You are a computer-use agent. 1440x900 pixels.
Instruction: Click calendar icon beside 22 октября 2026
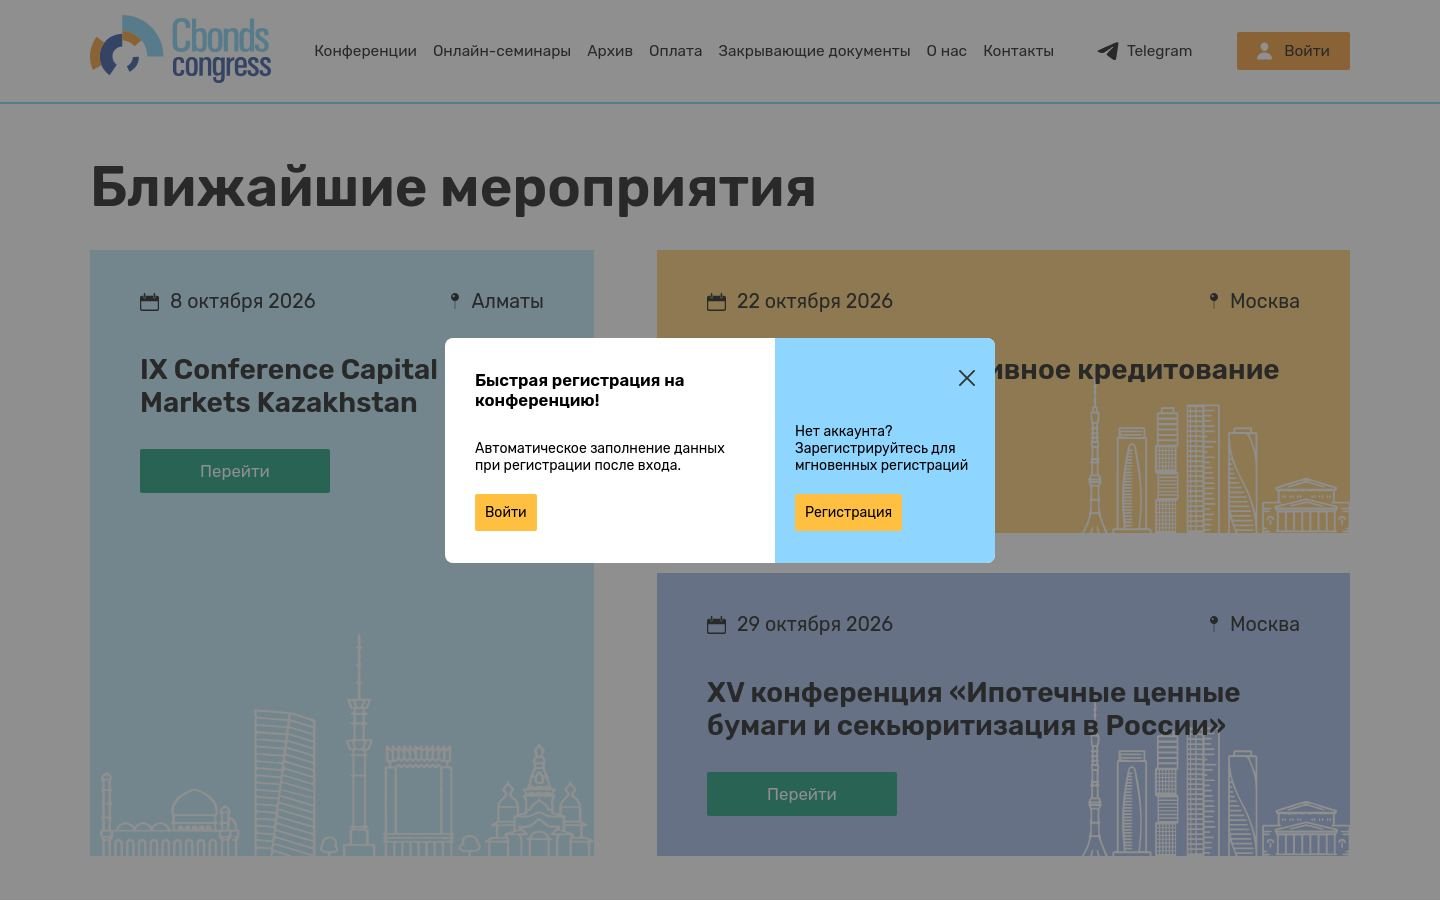point(716,302)
